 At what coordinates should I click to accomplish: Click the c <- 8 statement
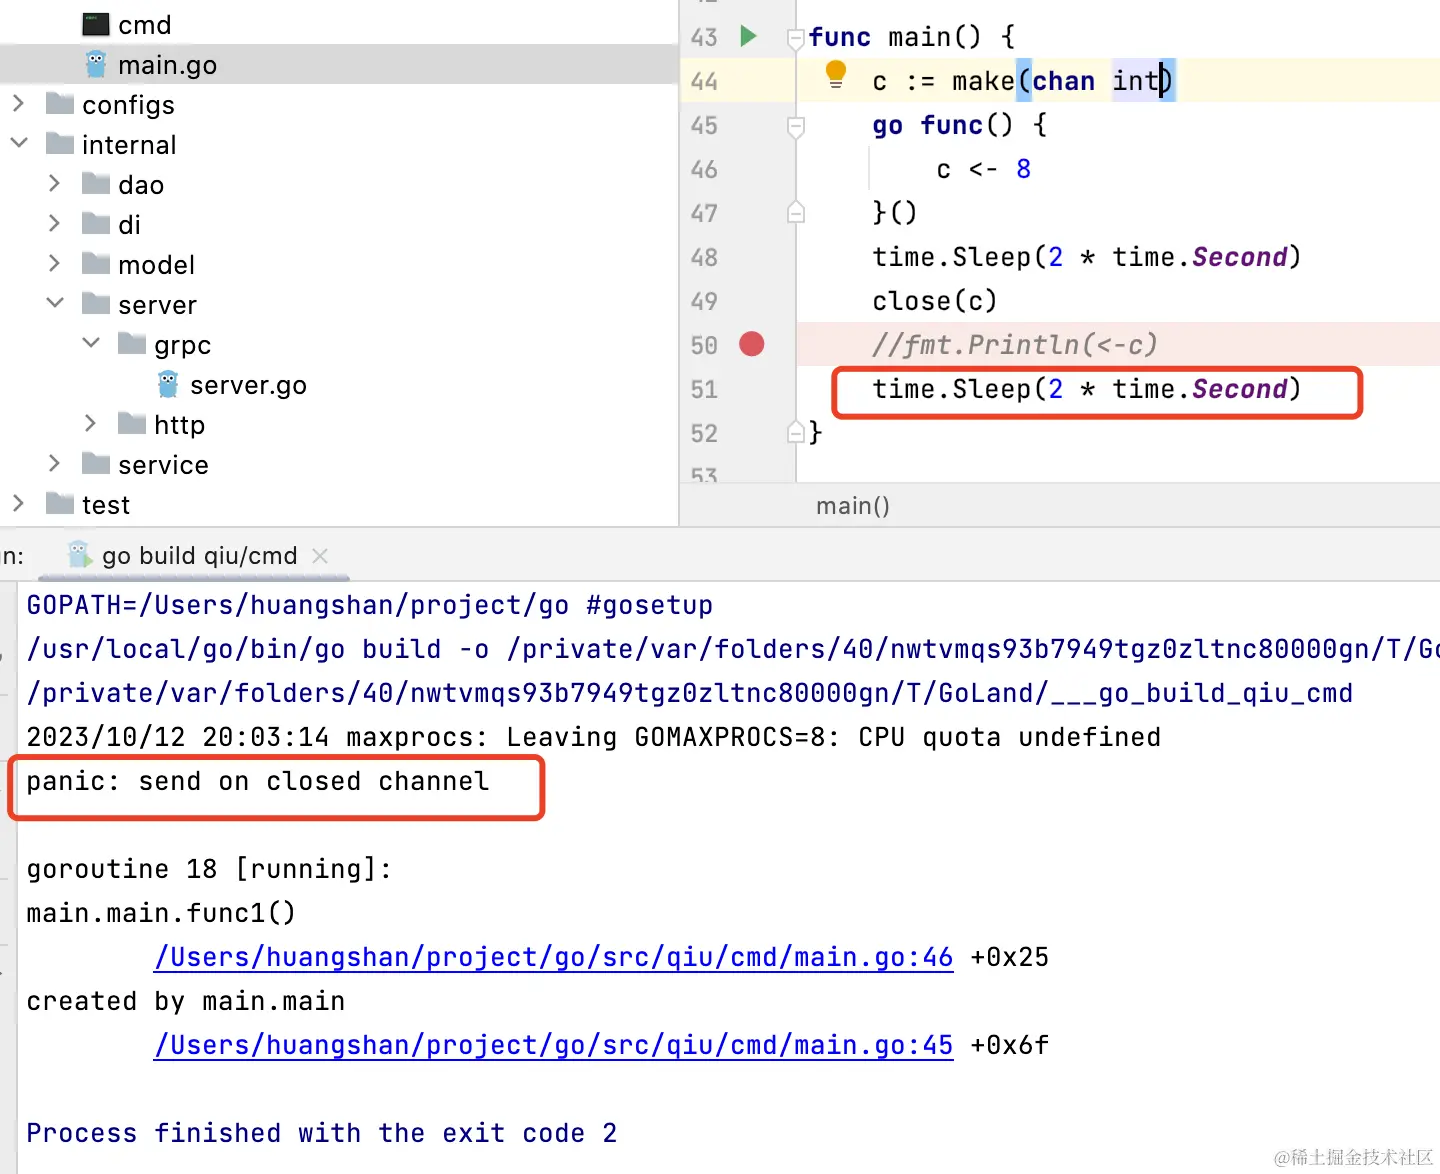click(x=983, y=169)
